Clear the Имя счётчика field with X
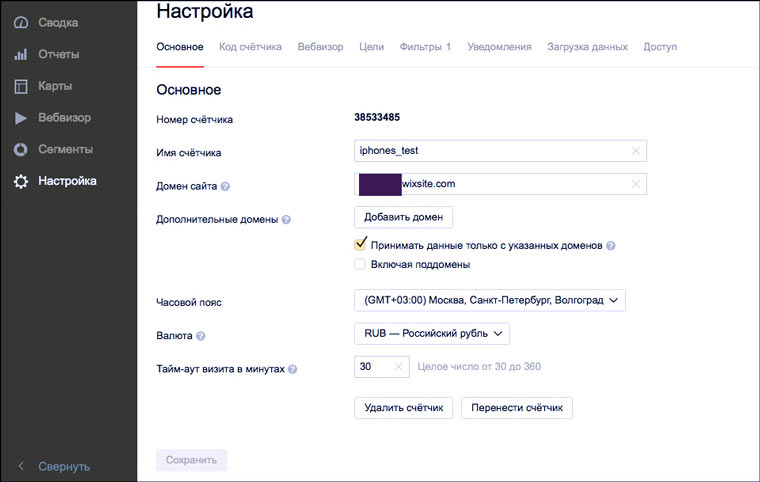 pyautogui.click(x=636, y=151)
